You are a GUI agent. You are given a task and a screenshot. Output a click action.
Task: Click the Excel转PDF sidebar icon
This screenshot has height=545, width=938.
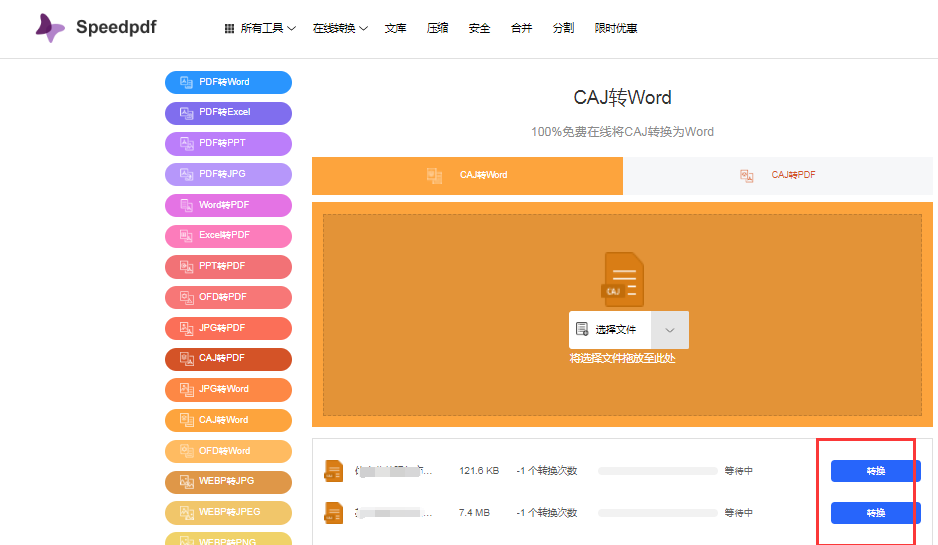point(187,236)
